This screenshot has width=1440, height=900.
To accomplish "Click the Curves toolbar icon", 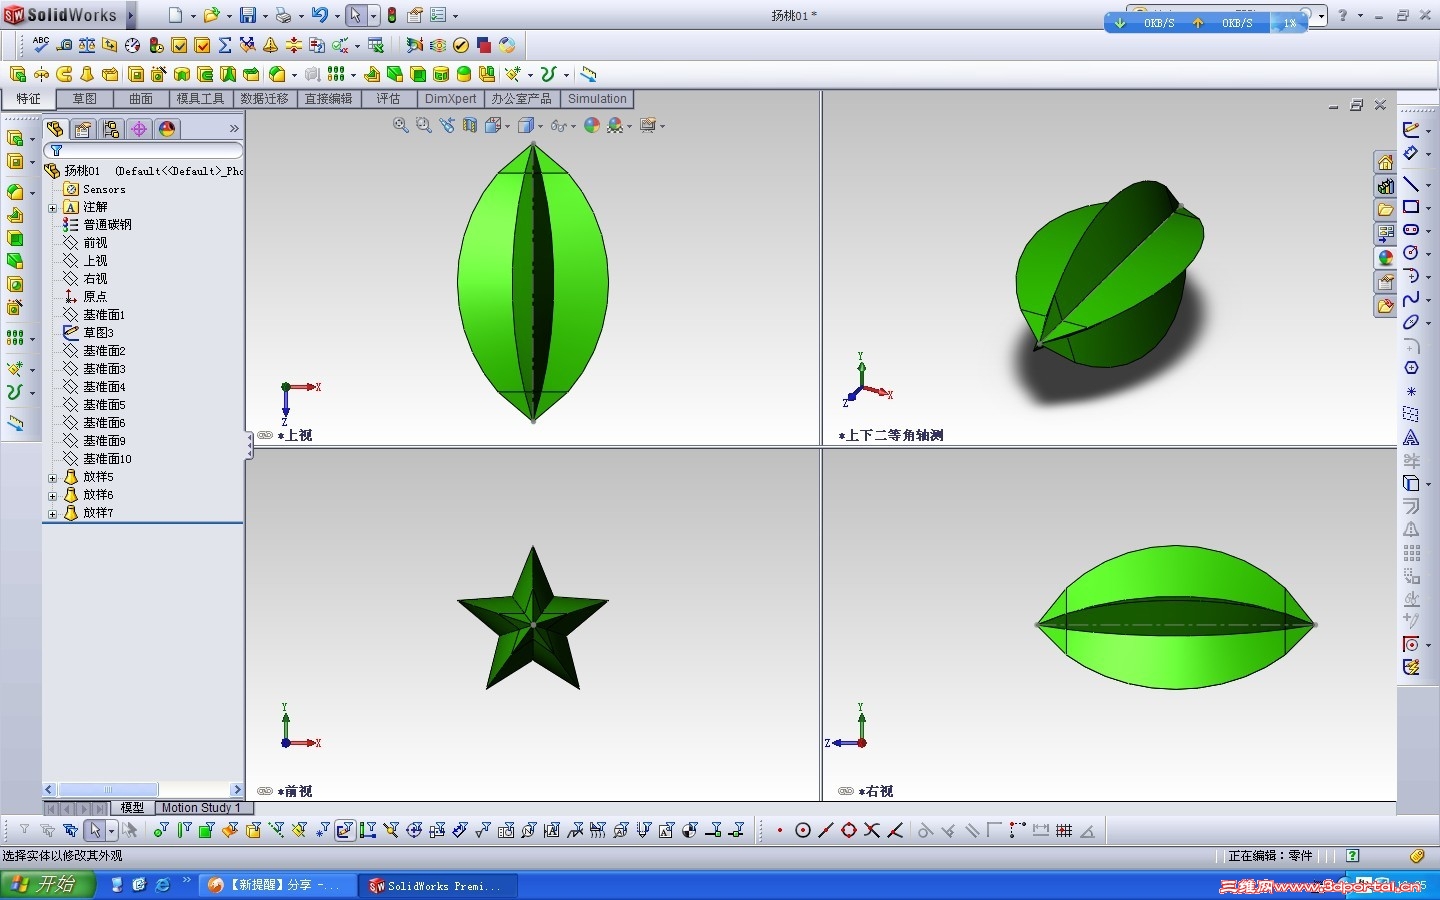I will pyautogui.click(x=548, y=74).
